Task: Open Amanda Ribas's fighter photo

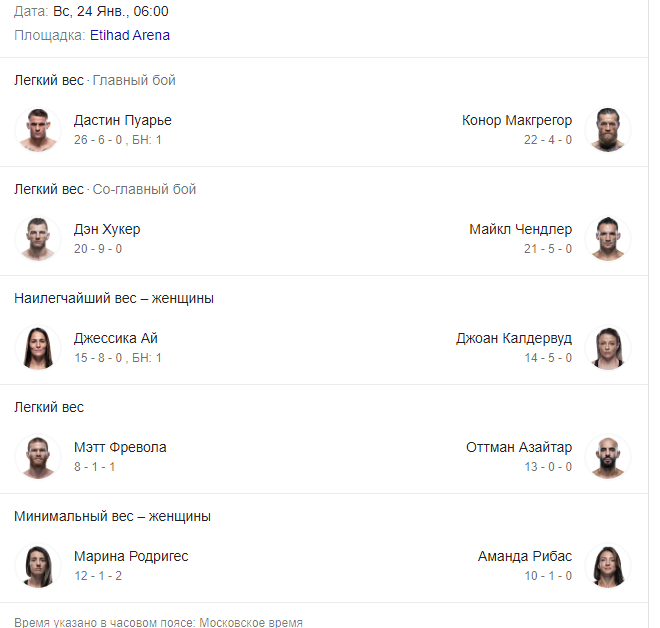Action: 607,565
